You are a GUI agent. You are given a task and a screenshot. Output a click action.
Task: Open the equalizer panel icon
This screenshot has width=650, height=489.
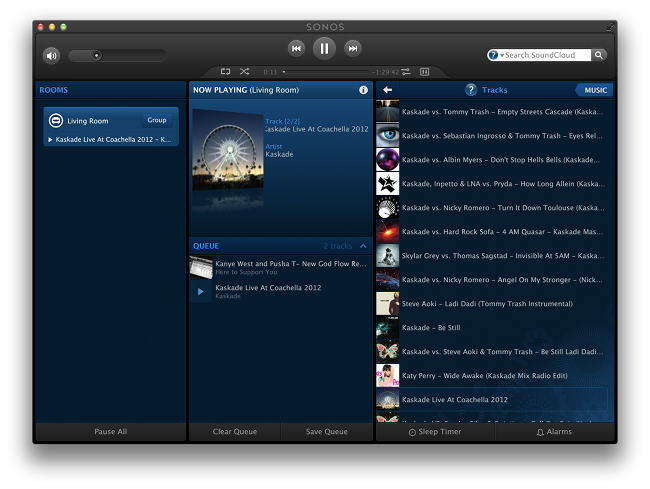(x=424, y=72)
